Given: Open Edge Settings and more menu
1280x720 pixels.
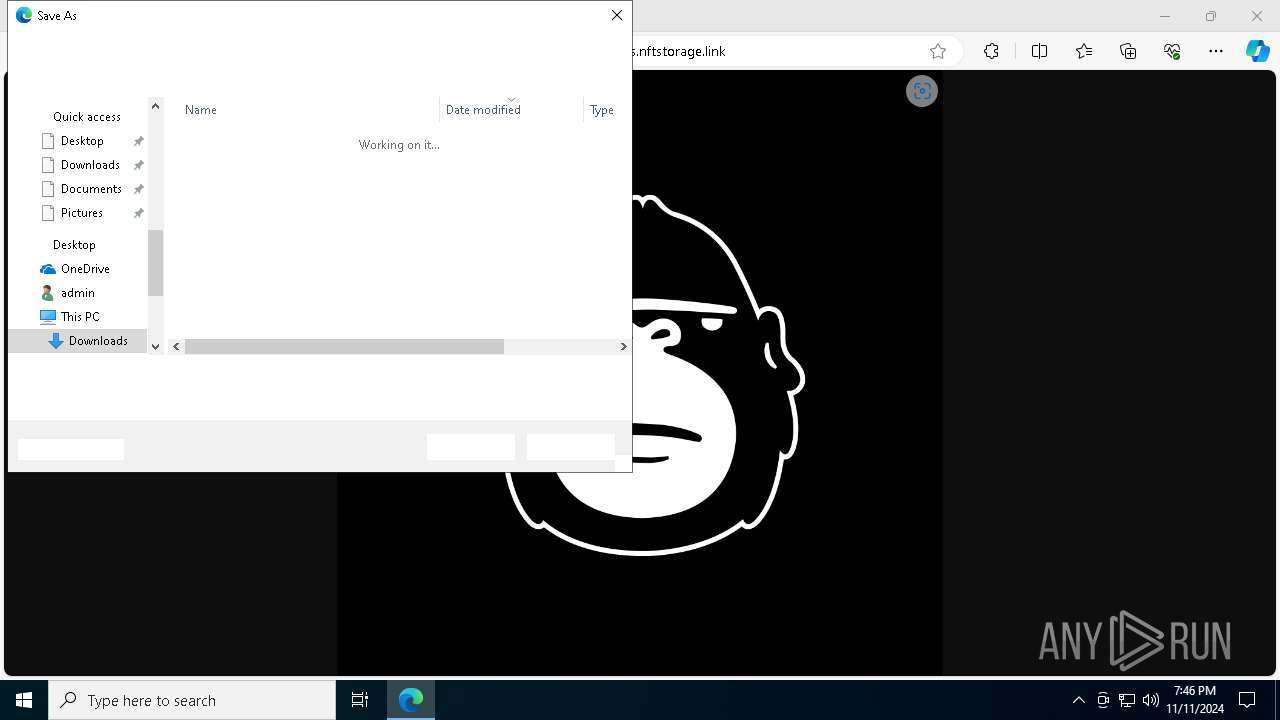Looking at the screenshot, I should (1216, 51).
